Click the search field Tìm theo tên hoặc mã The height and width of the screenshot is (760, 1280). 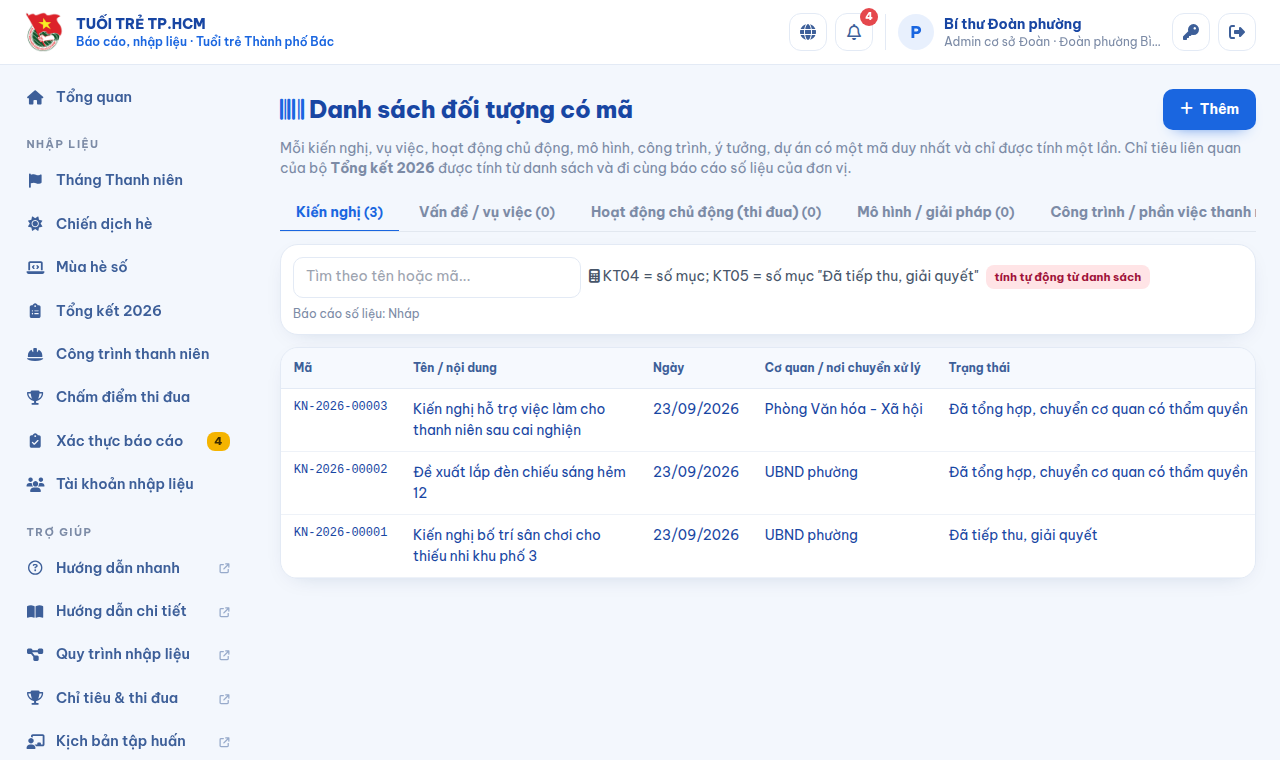pyautogui.click(x=437, y=277)
